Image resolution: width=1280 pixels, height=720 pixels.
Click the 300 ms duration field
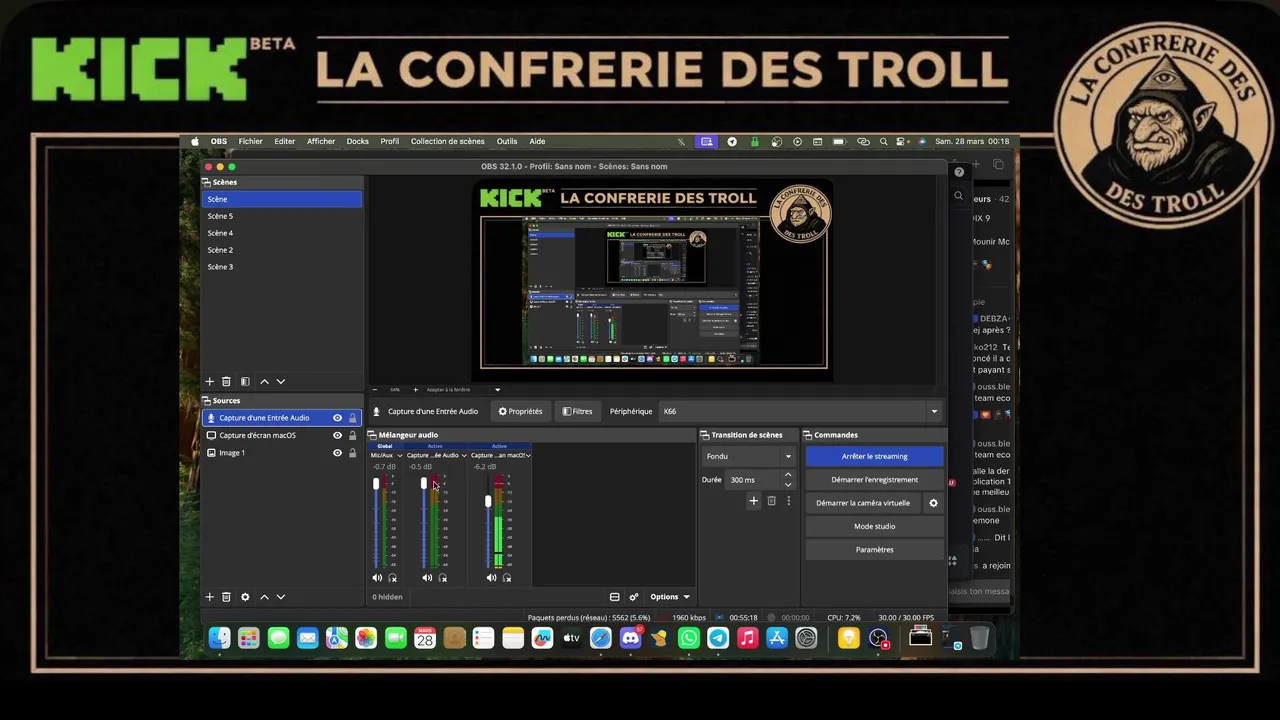pos(754,480)
